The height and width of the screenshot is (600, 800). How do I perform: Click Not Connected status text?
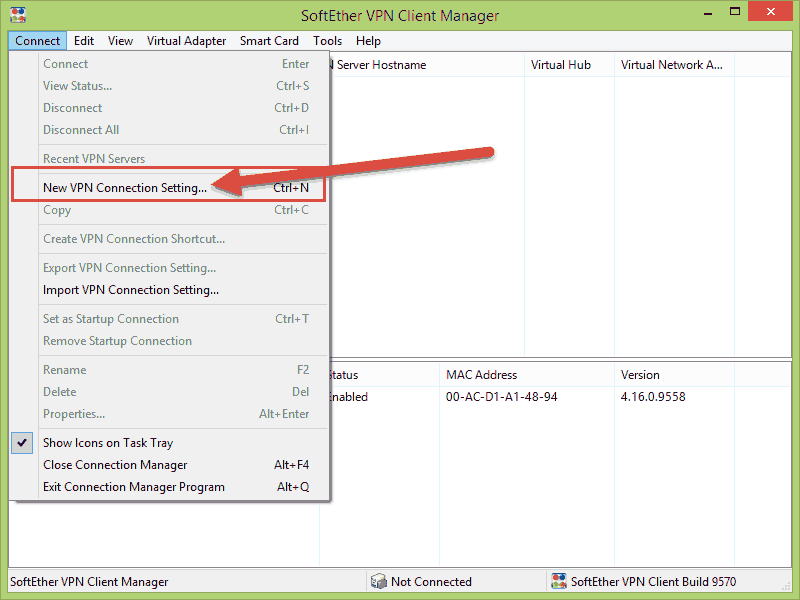pos(431,582)
